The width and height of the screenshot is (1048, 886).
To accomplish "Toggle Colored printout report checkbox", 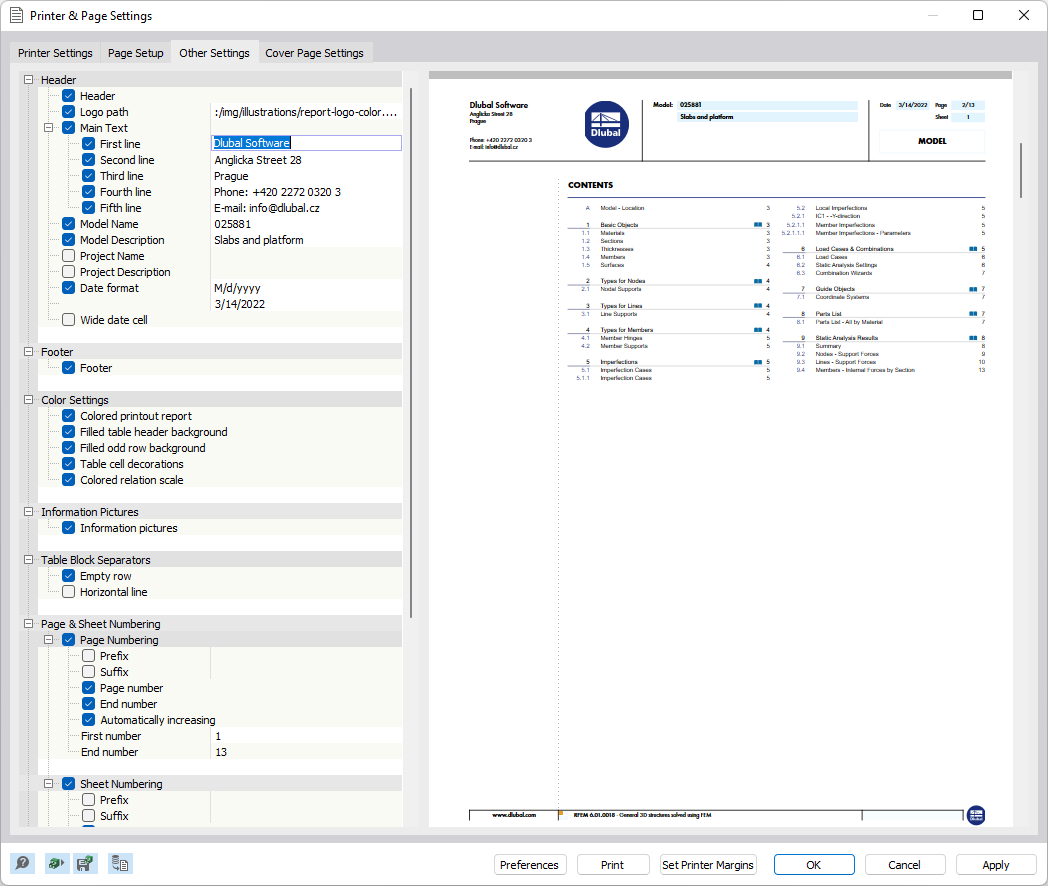I will pyautogui.click(x=69, y=416).
